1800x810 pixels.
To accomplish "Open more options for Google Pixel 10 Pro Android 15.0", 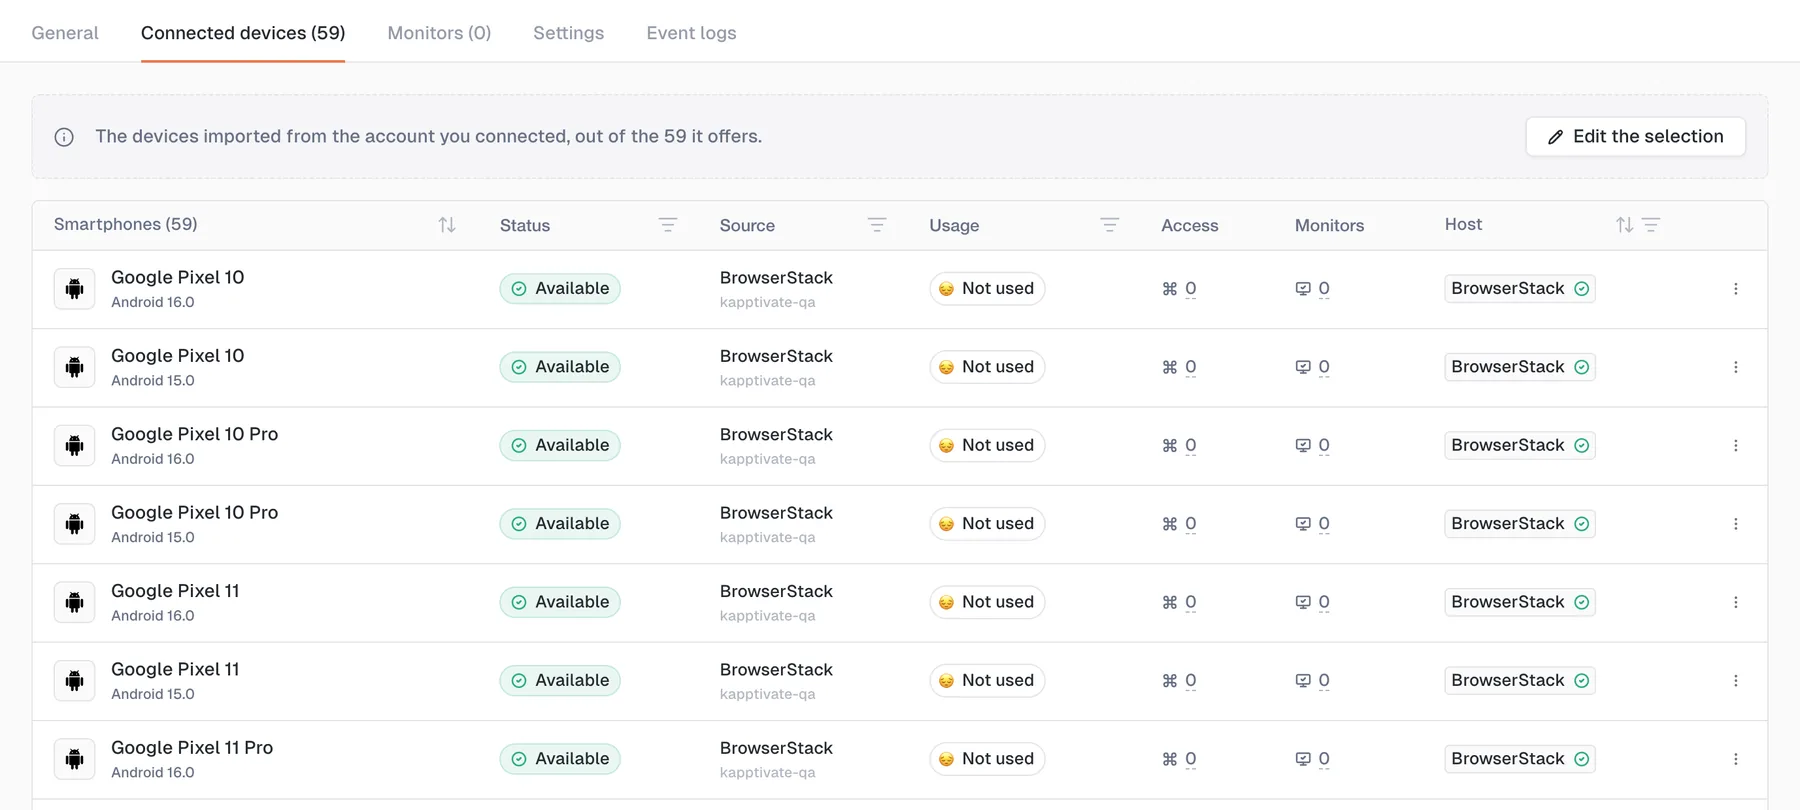I will tap(1736, 524).
